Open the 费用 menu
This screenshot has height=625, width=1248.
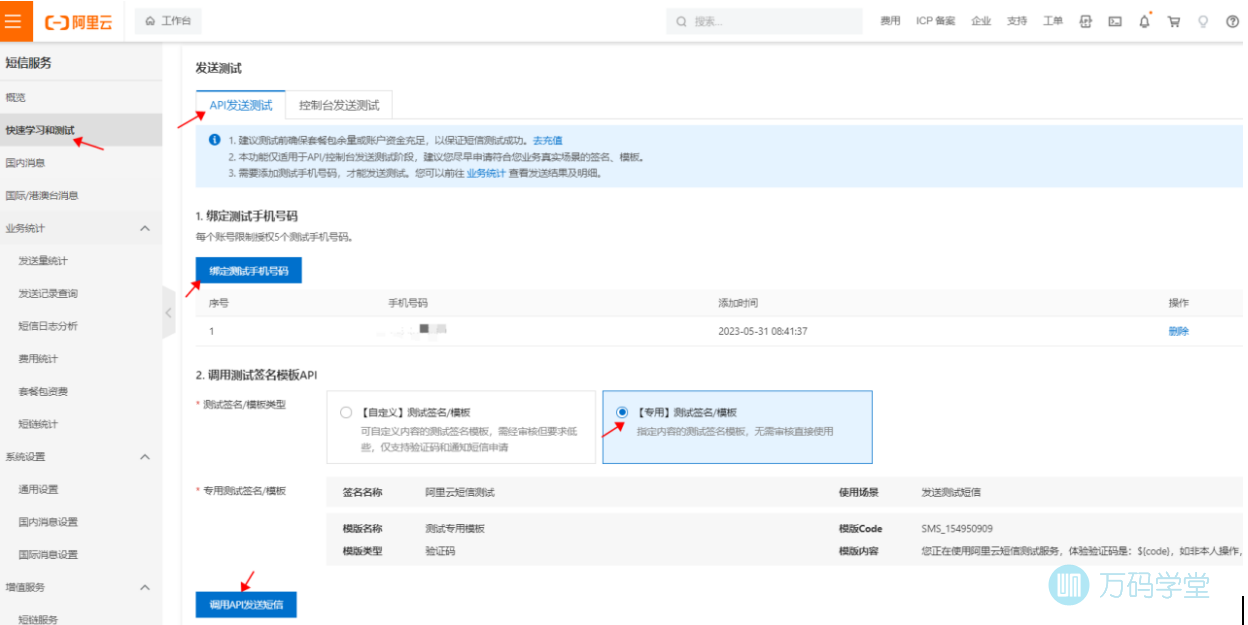(890, 21)
